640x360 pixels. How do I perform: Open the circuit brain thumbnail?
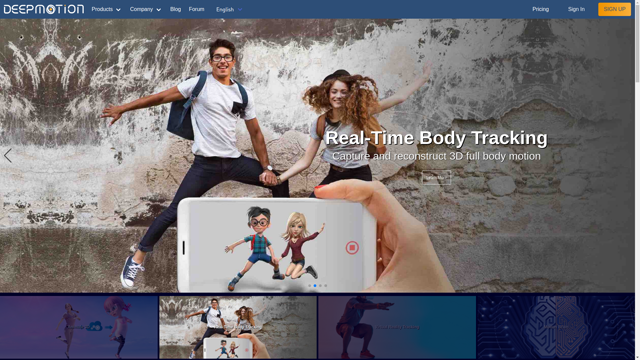[556, 327]
